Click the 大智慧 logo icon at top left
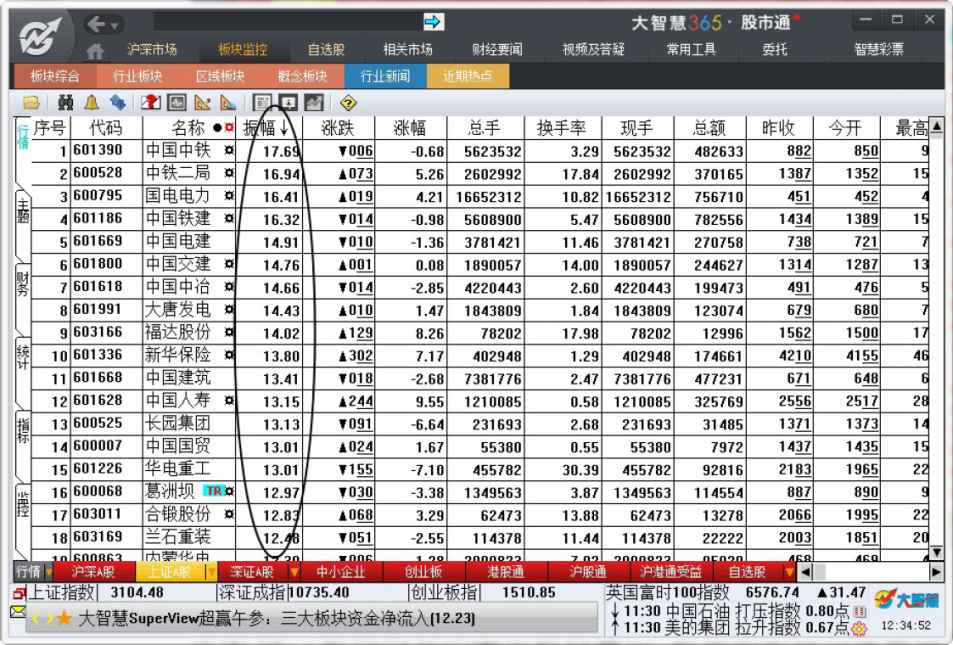The height and width of the screenshot is (645, 953). click(40, 36)
